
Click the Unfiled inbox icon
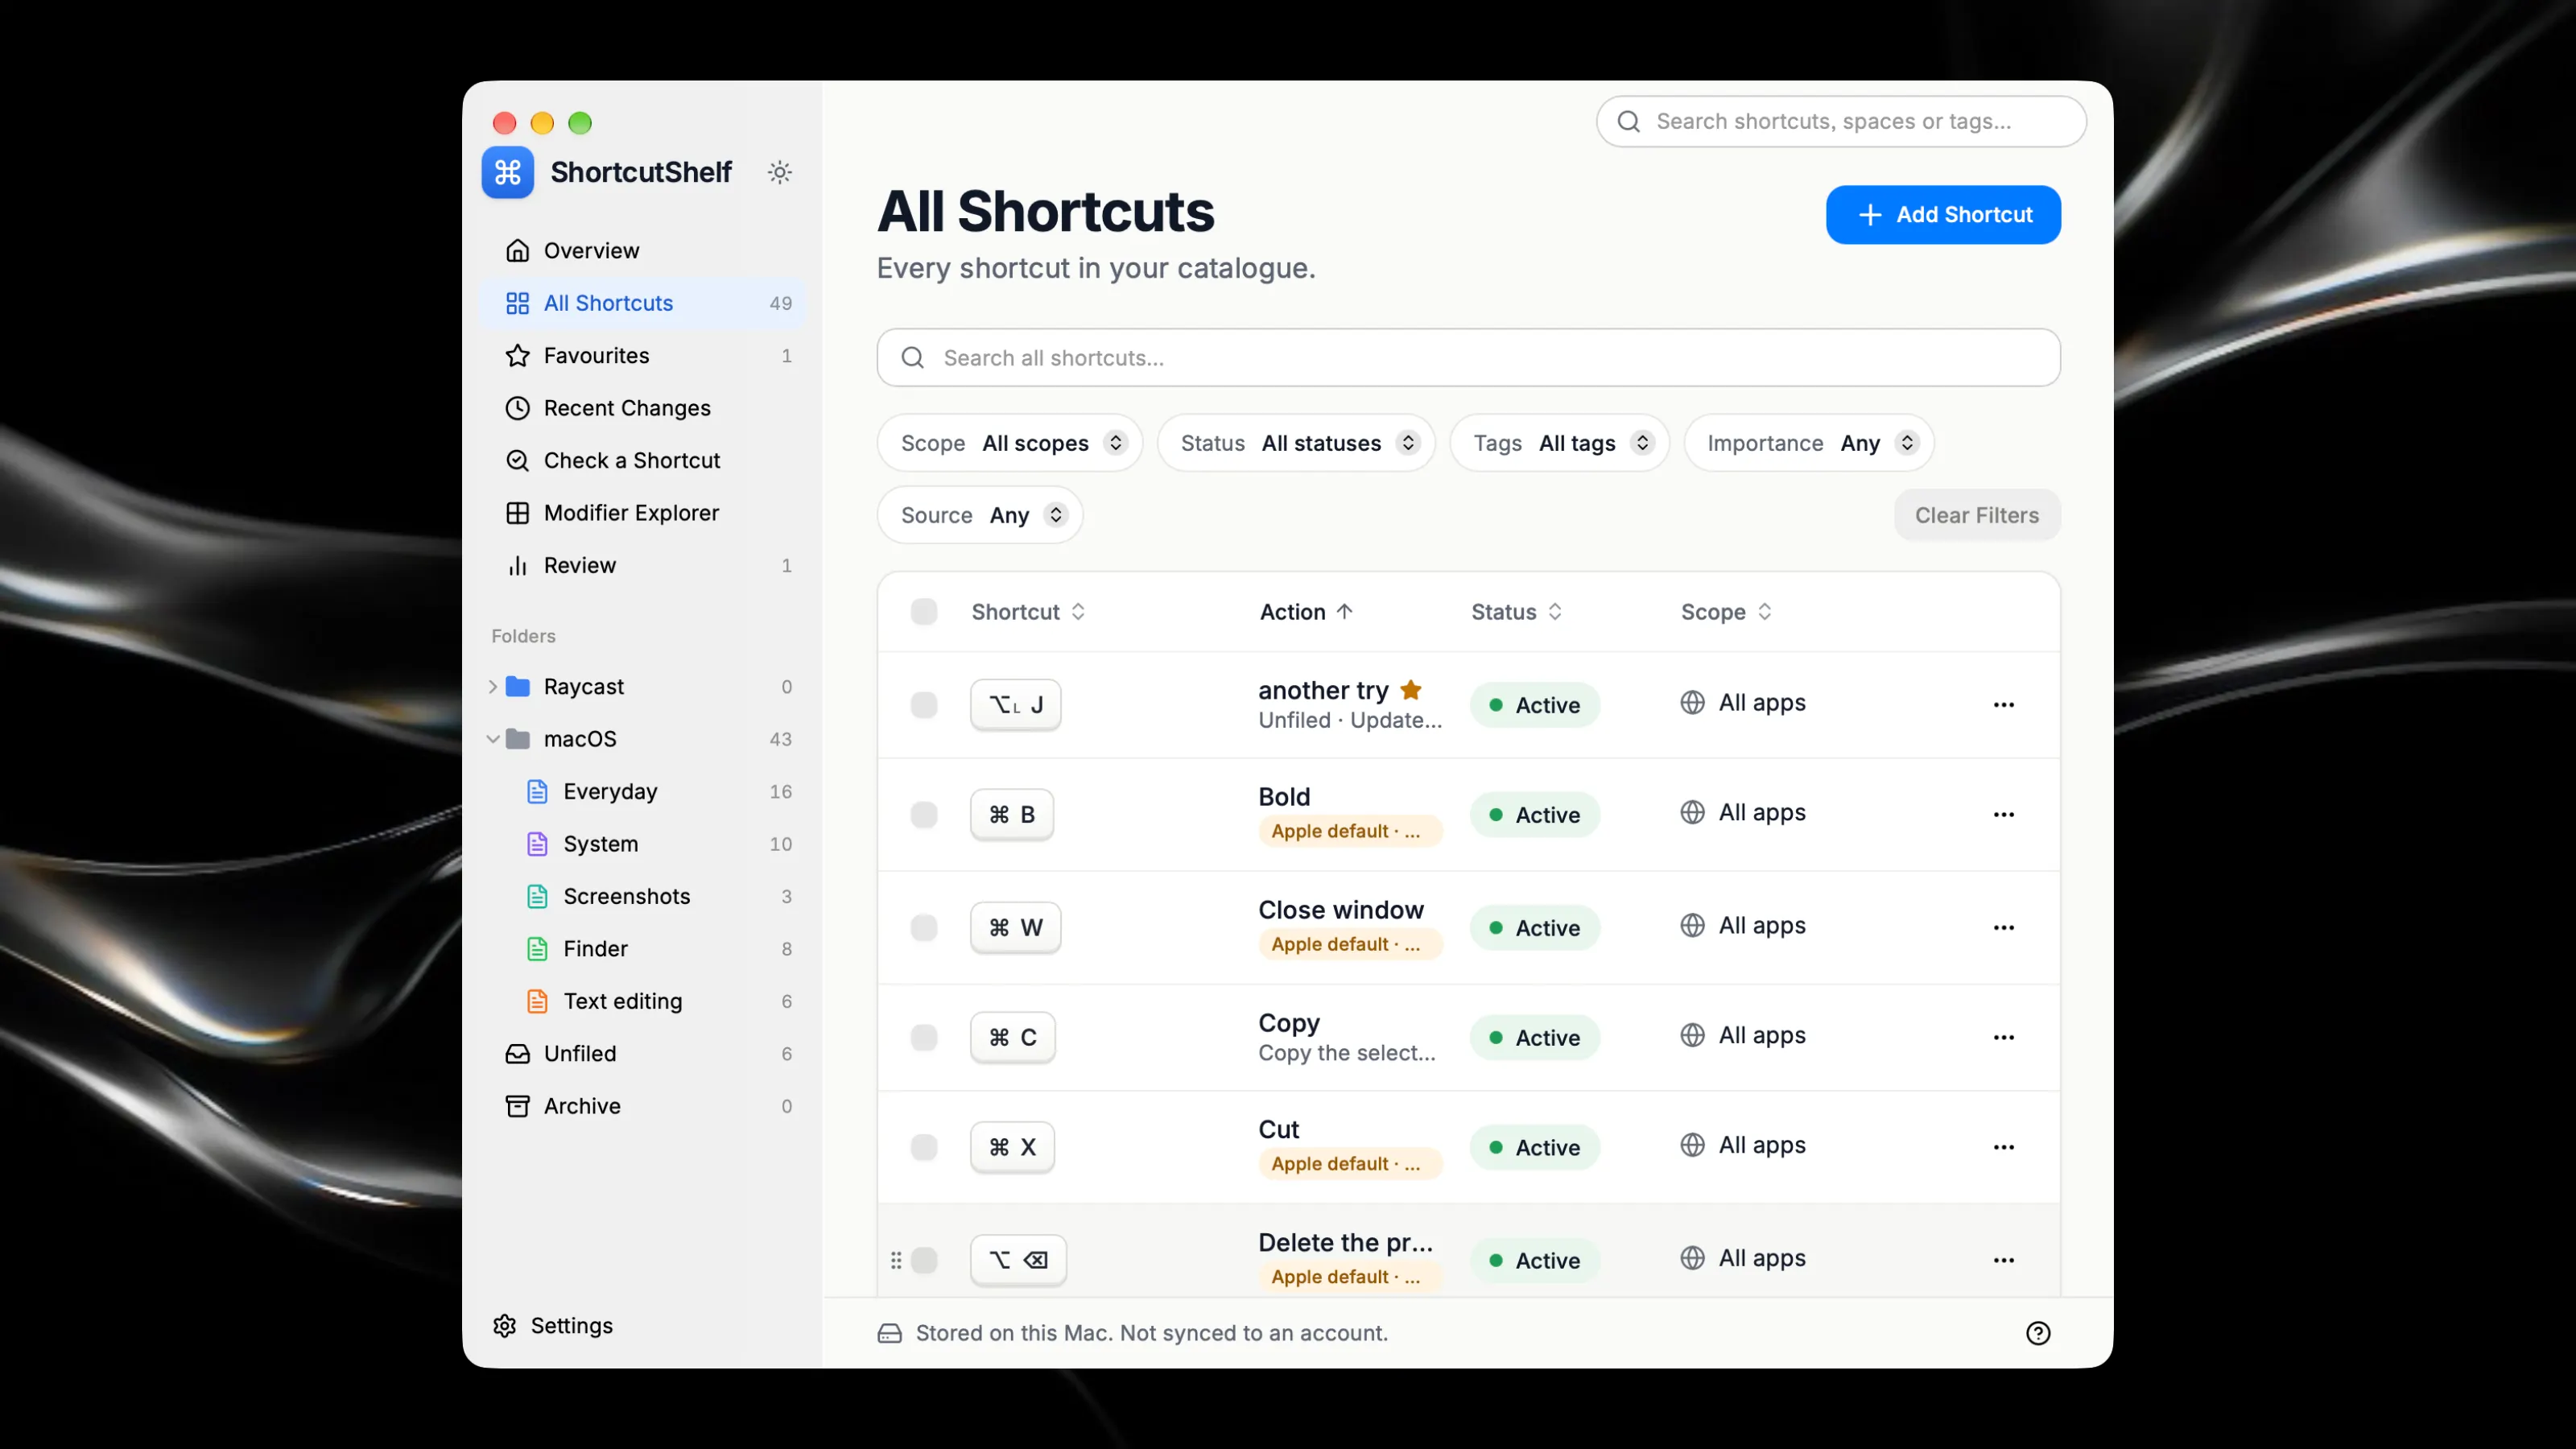[517, 1053]
